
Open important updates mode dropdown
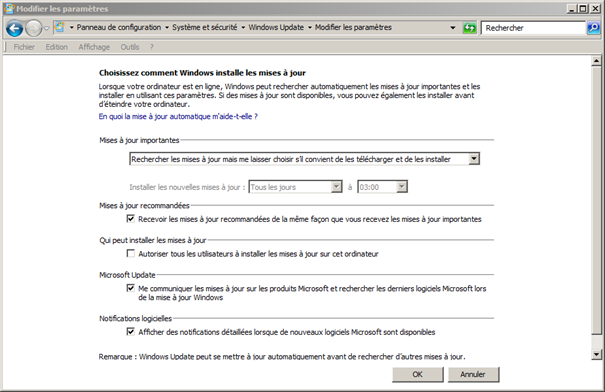304,159
